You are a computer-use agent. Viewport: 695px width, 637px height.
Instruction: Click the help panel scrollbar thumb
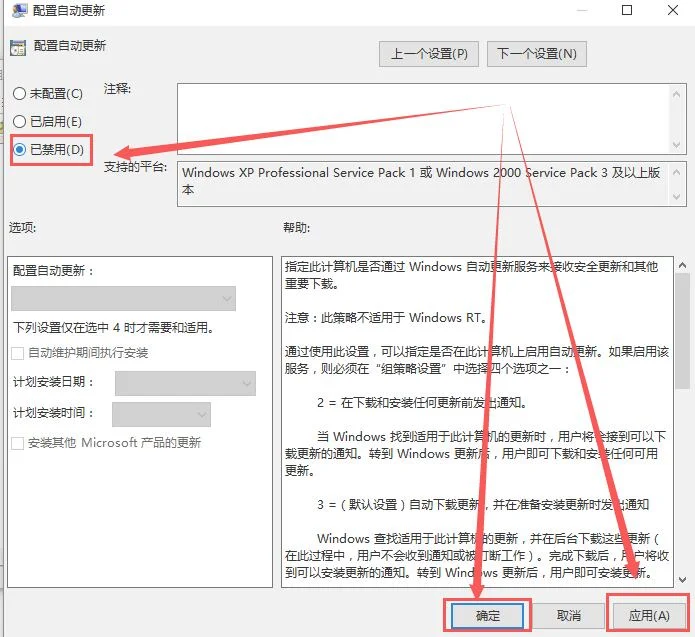(x=683, y=331)
